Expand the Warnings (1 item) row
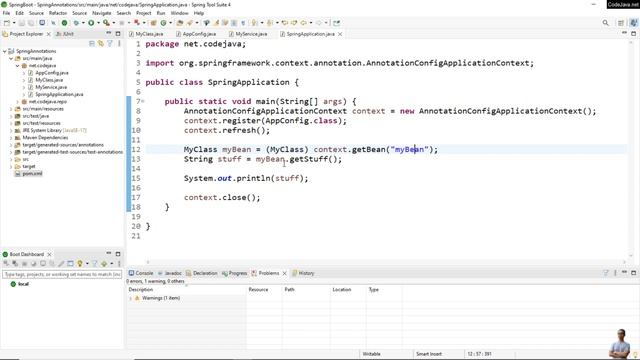The height and width of the screenshot is (360, 640). [x=131, y=298]
